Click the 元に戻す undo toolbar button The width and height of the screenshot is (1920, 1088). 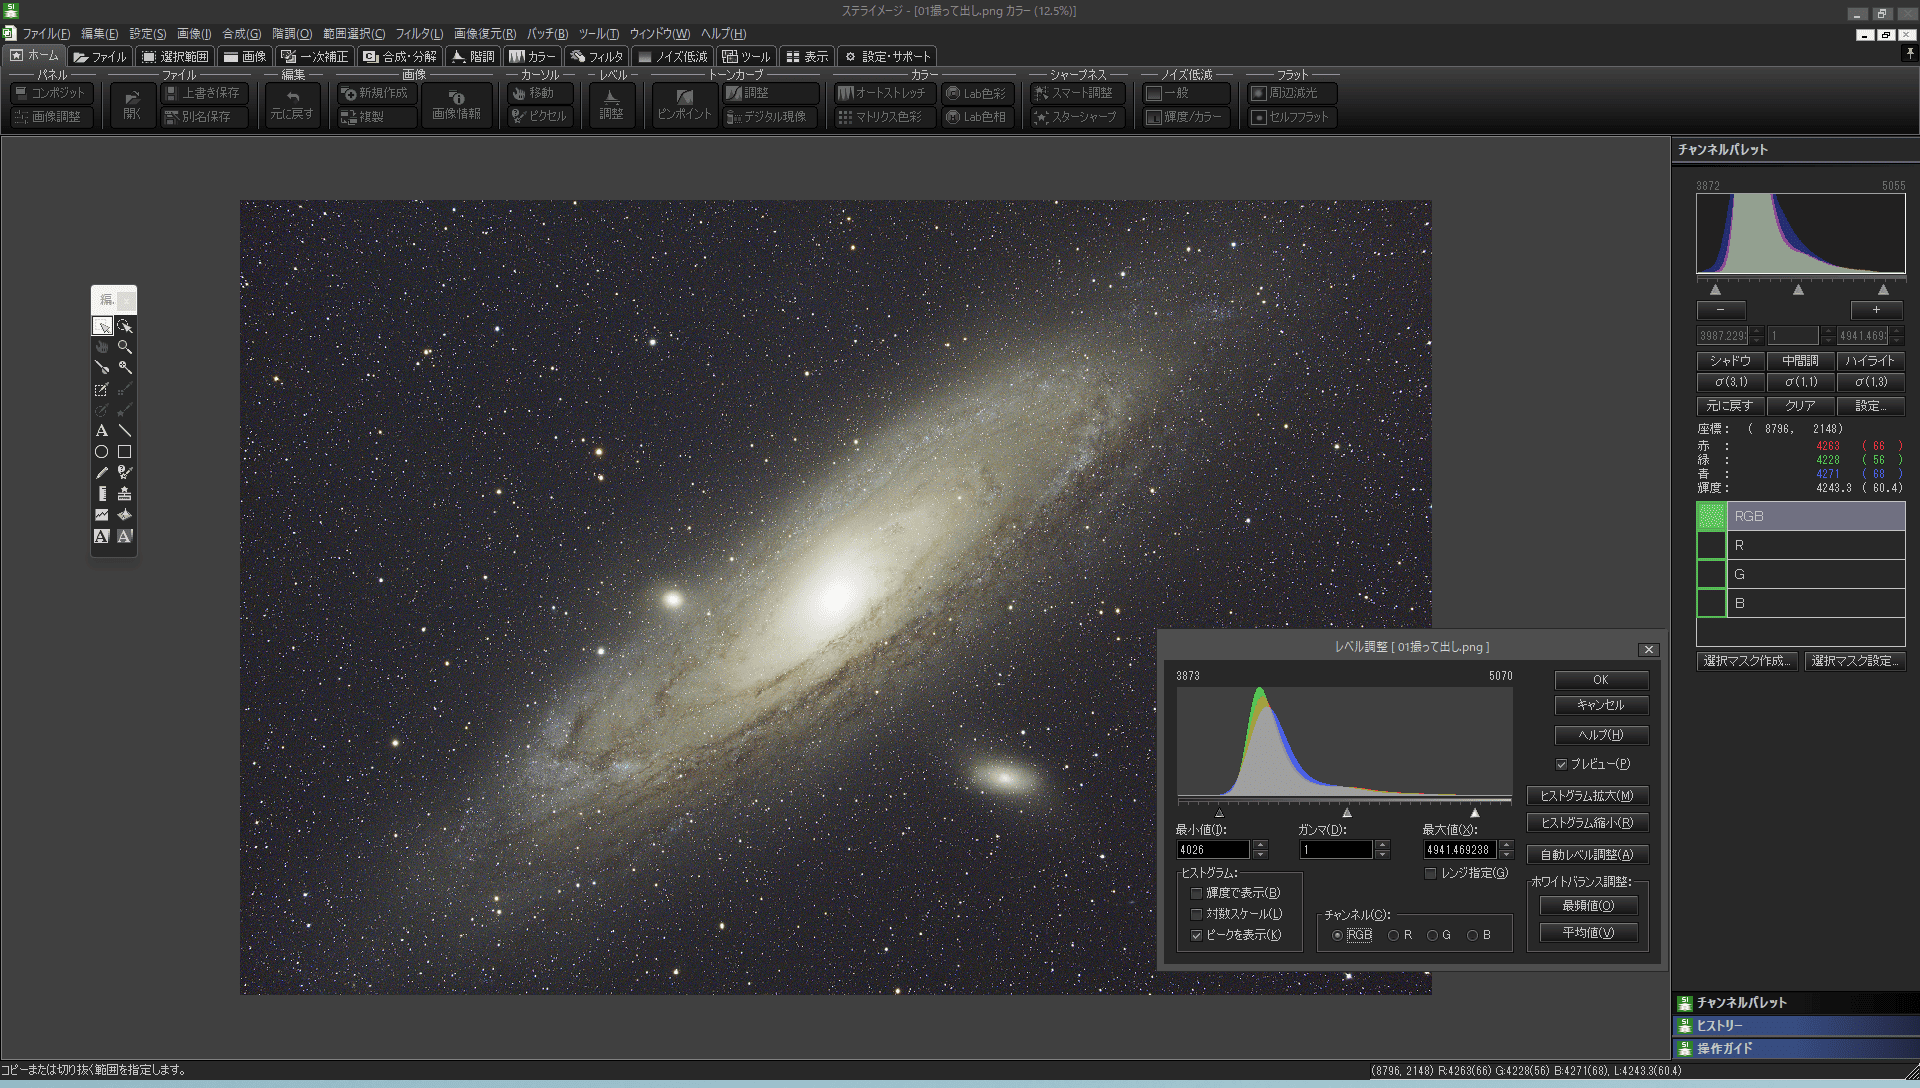292,104
